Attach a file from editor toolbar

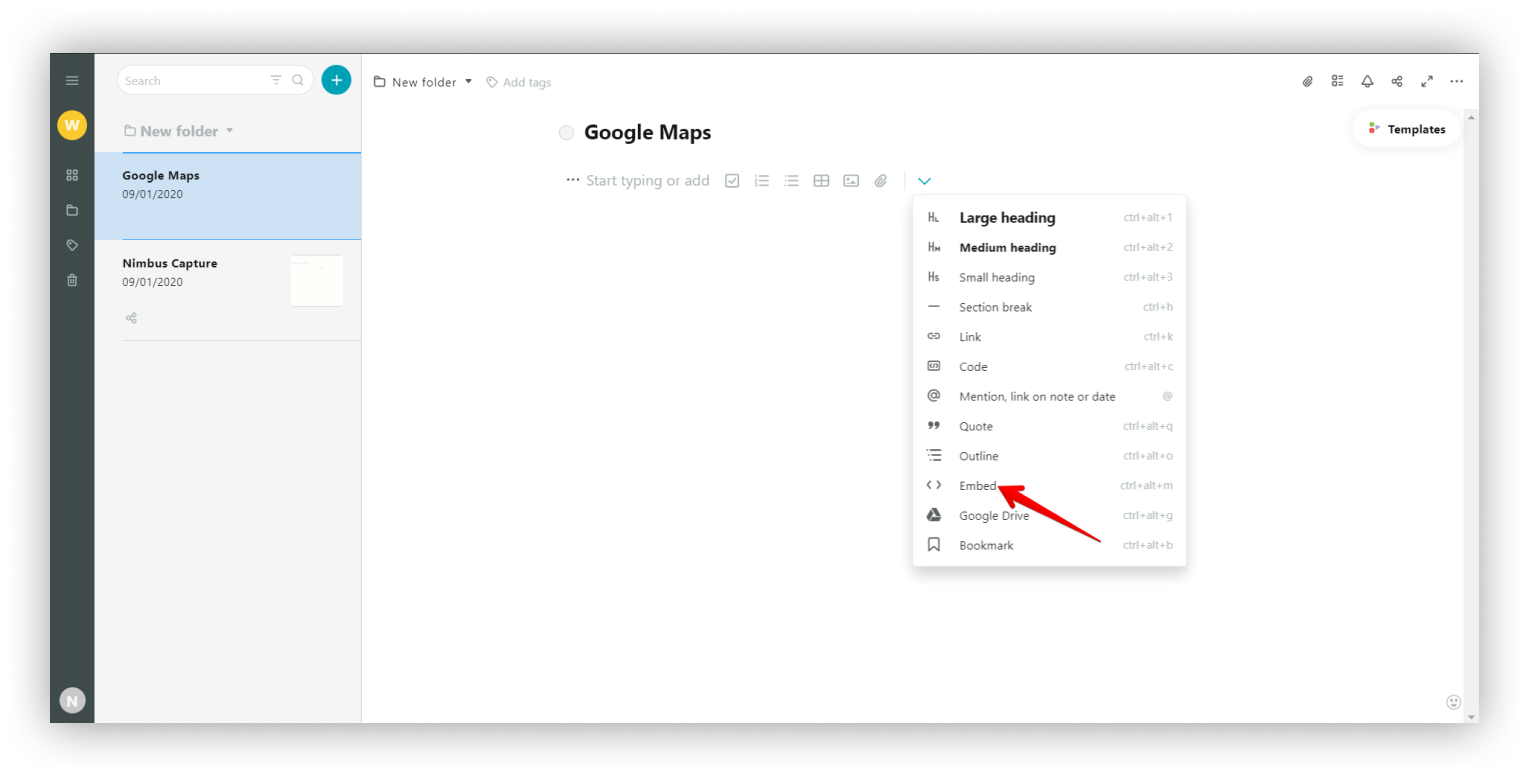pyautogui.click(x=881, y=181)
